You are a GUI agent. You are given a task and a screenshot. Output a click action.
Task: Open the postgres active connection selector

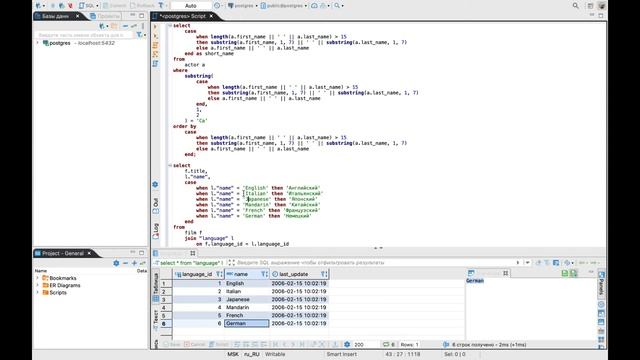click(x=242, y=6)
